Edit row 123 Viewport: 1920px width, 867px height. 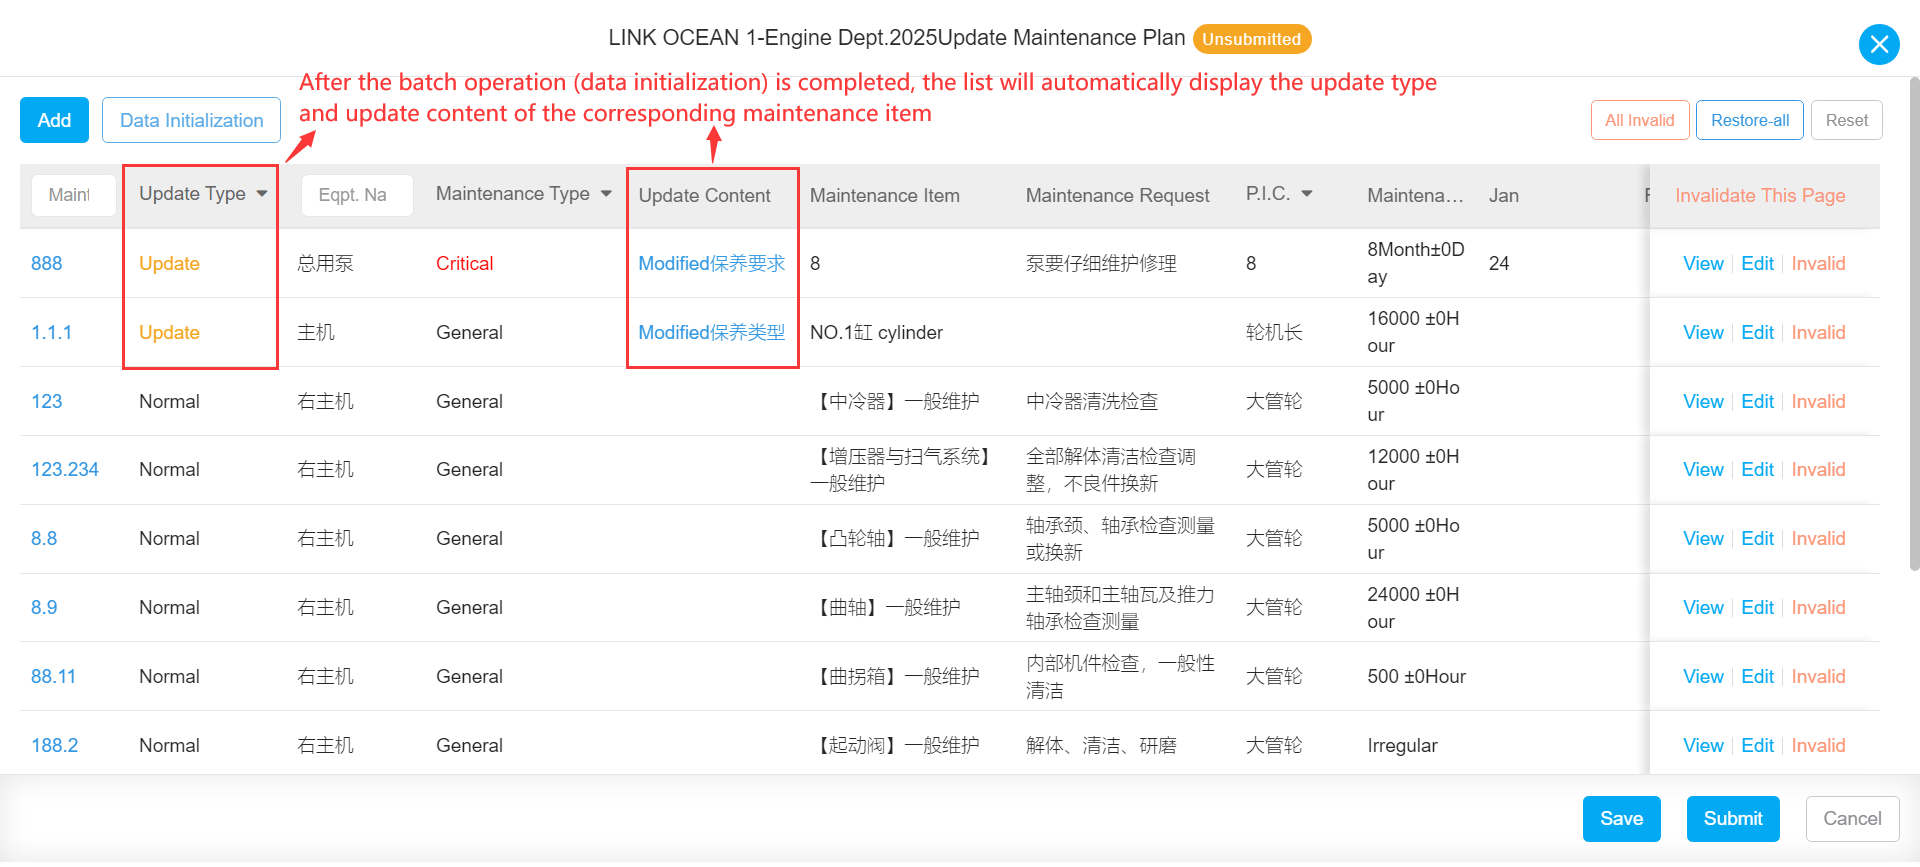1757,402
